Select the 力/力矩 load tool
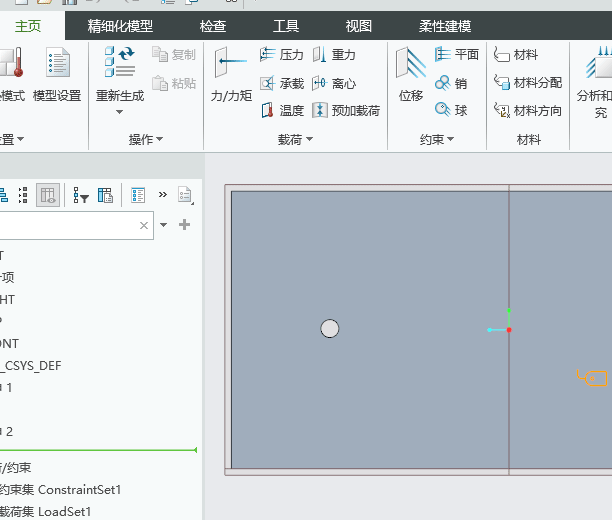 [231, 74]
